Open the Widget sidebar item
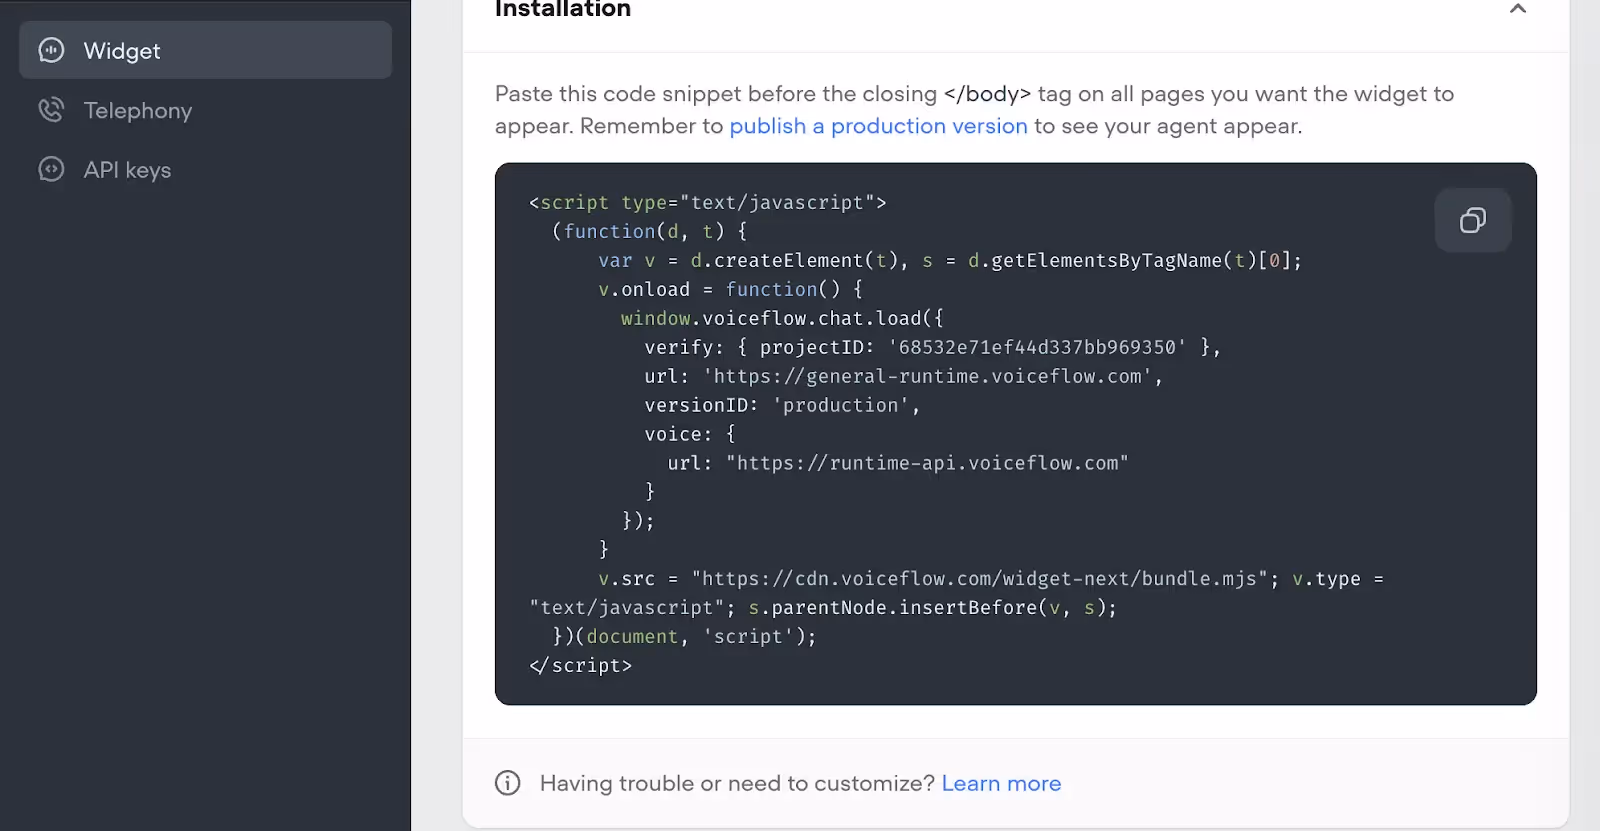This screenshot has width=1600, height=831. click(205, 50)
